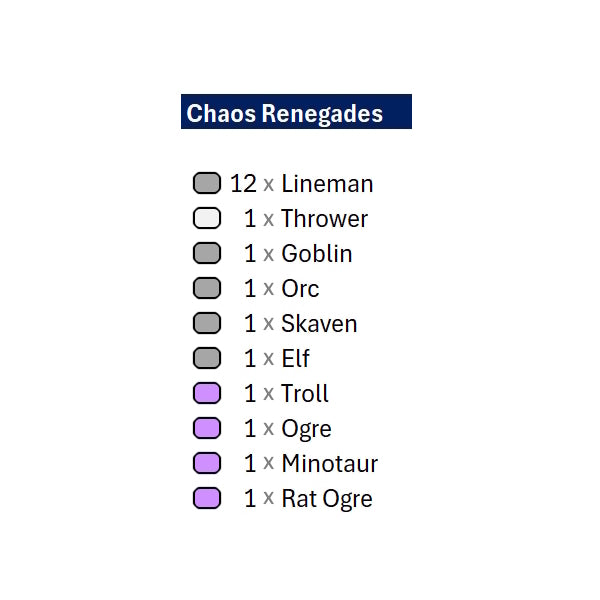Click the white swatch beside Thrower
This screenshot has height=600, width=600.
coord(207,218)
